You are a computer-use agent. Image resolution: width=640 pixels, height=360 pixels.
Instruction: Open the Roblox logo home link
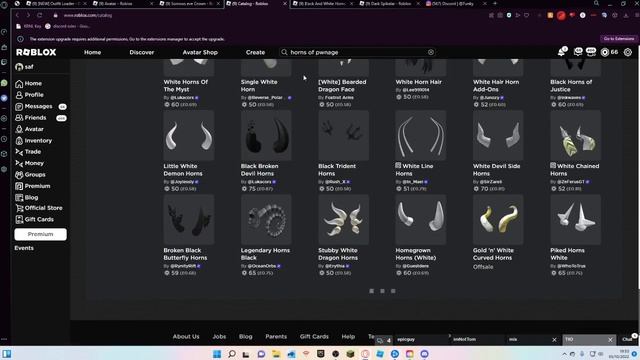point(36,52)
